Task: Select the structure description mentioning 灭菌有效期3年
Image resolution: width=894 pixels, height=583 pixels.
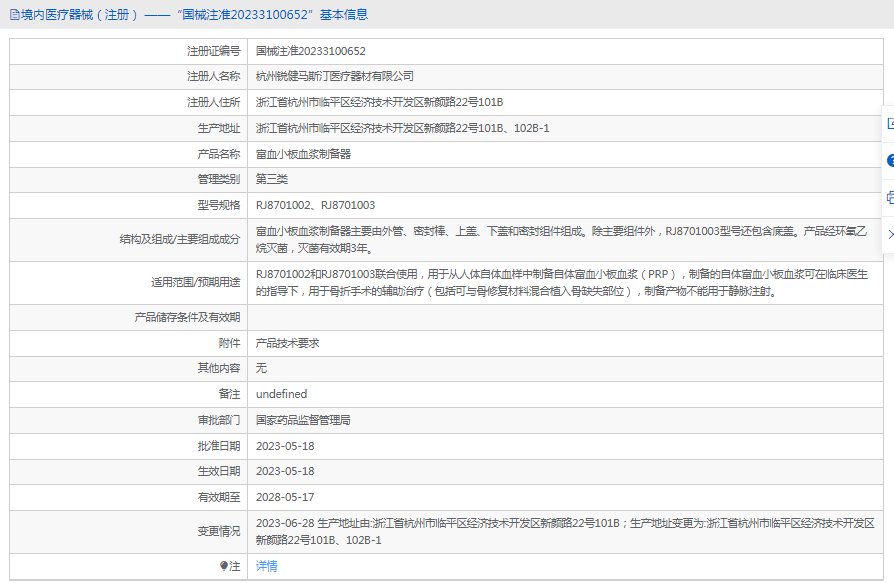Action: 562,240
